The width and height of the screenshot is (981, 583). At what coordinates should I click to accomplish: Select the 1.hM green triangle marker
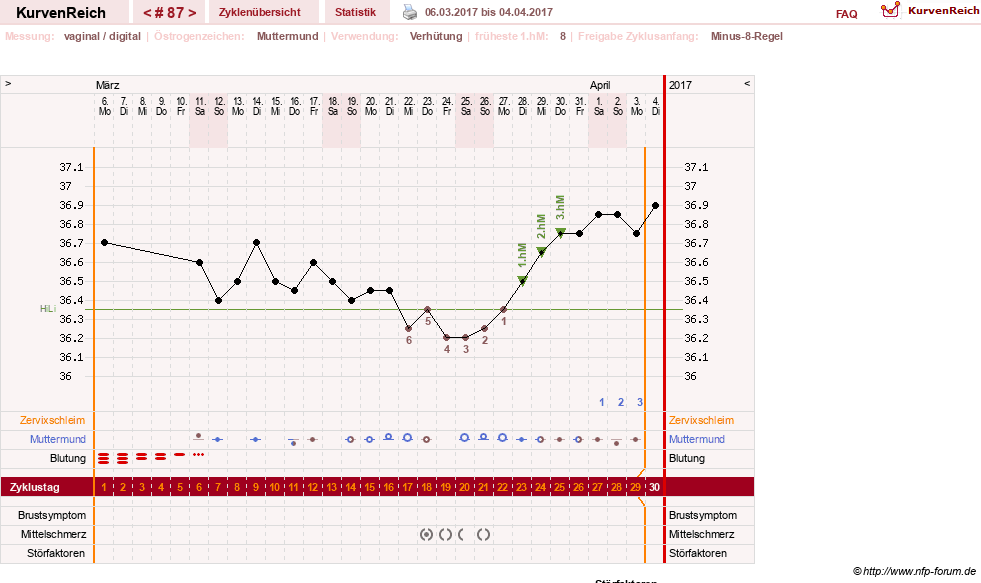pos(522,280)
